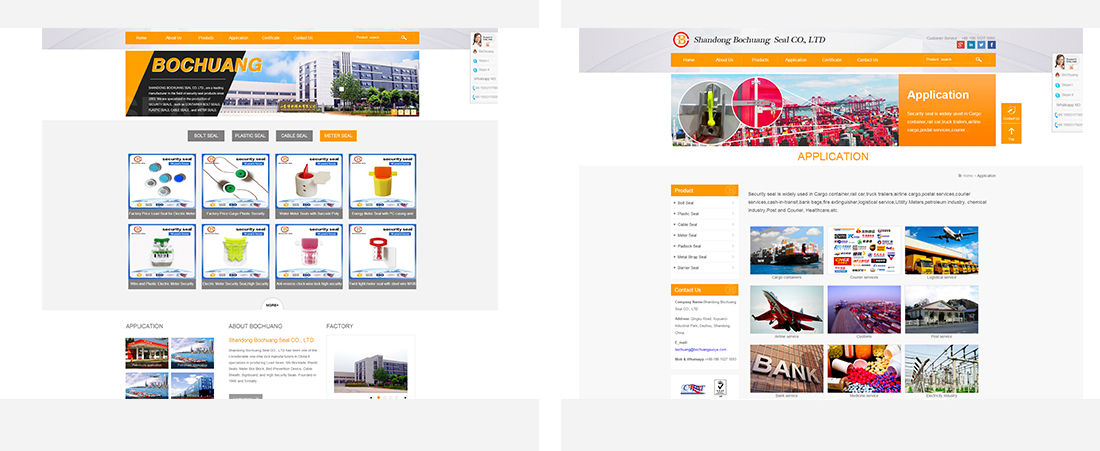The image size is (1100, 451).
Task: Open the Contact Us menu on the right page
Action: [x=868, y=60]
